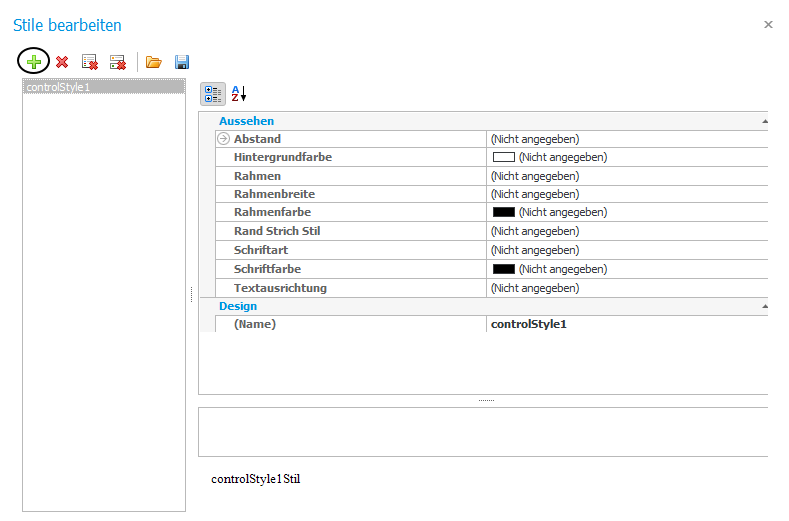This screenshot has height=521, width=789.
Task: Click the rows icon with red X
Action: coord(118,62)
